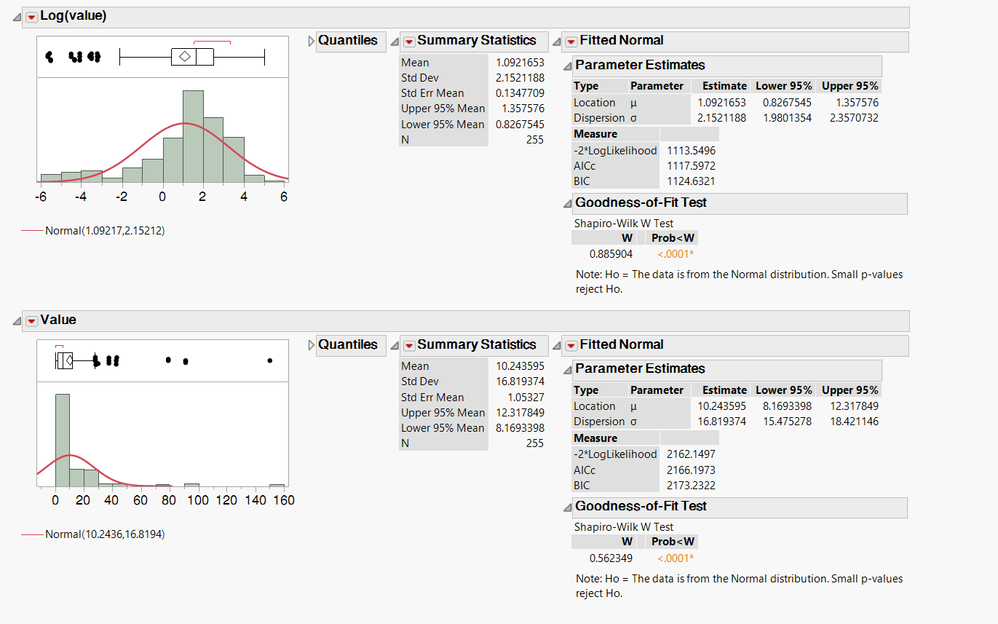This screenshot has width=998, height=624.
Task: Open the Value red triangle menu
Action: click(x=31, y=321)
